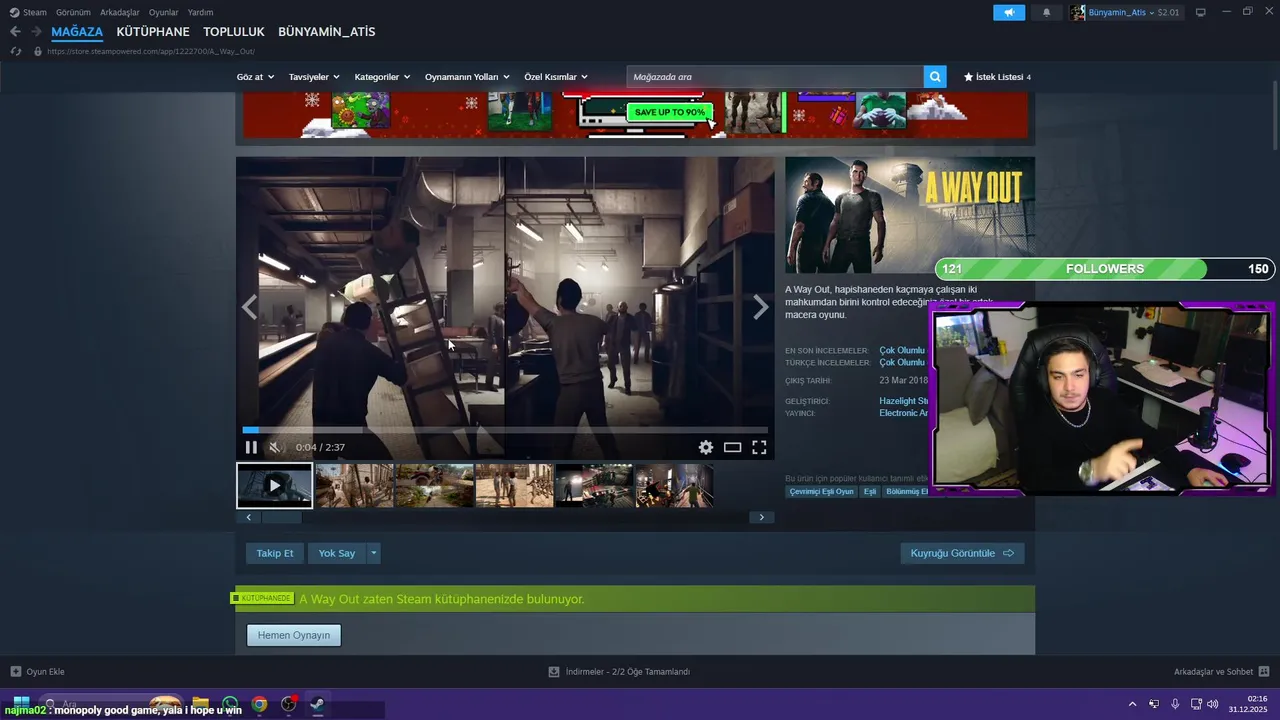
Task: Go back with the navigation arrow
Action: (15, 32)
